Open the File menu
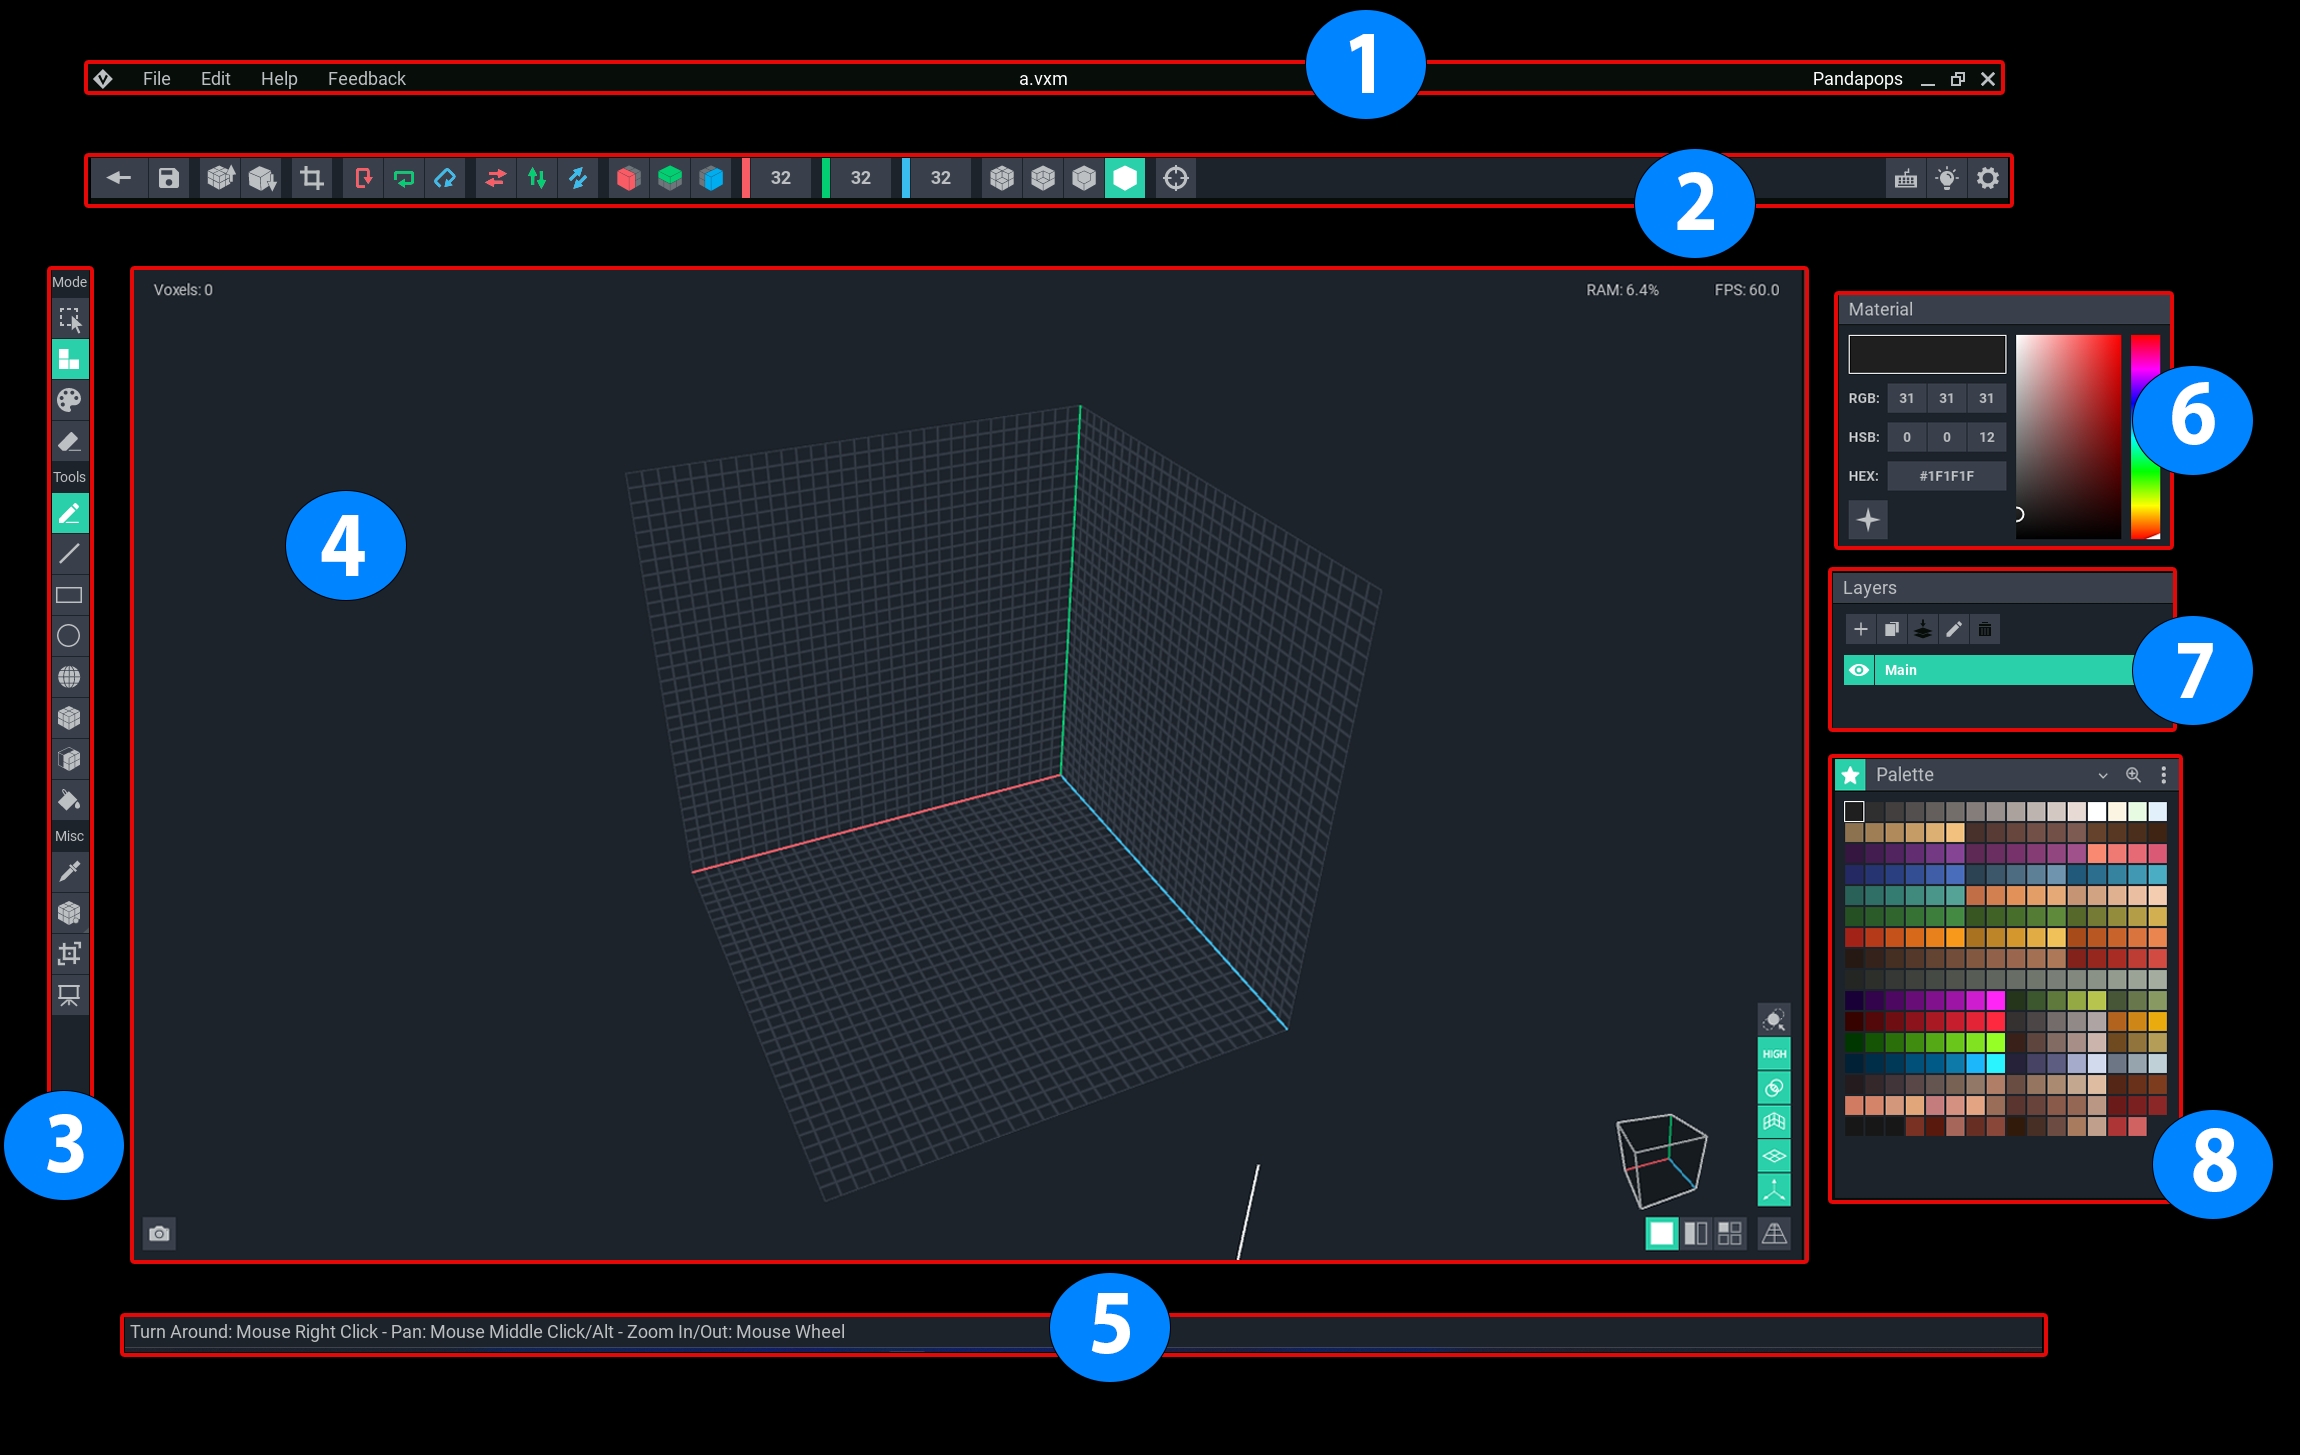 pyautogui.click(x=156, y=79)
